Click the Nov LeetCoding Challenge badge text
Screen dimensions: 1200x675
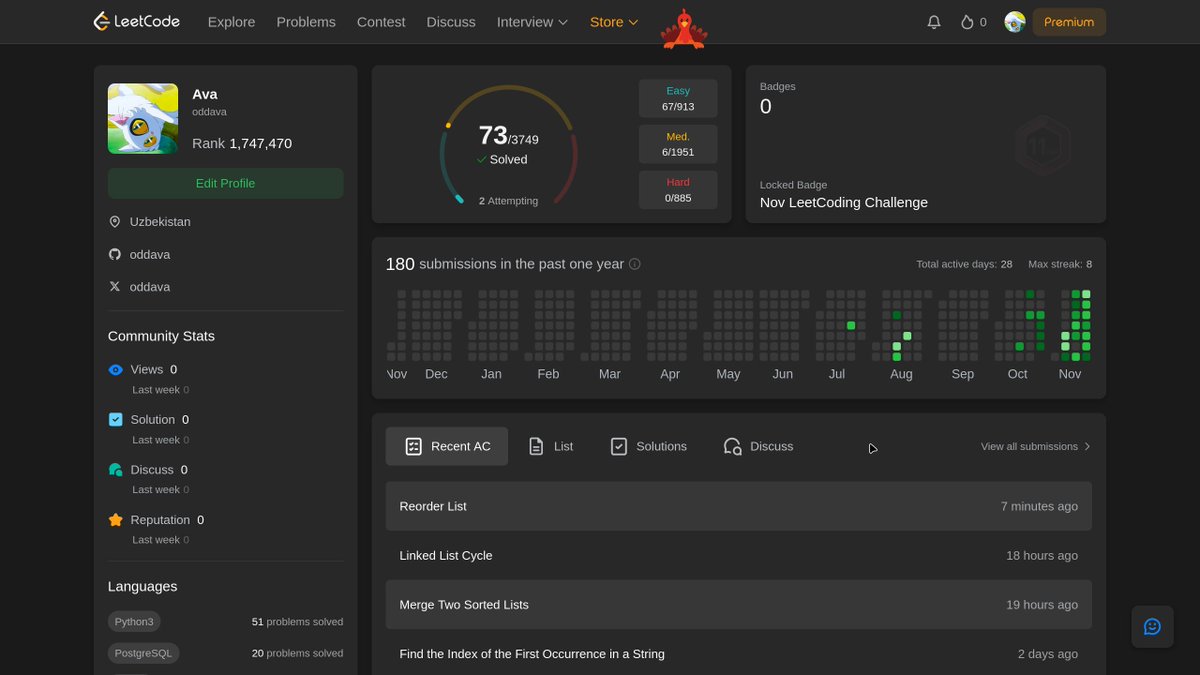(x=844, y=203)
